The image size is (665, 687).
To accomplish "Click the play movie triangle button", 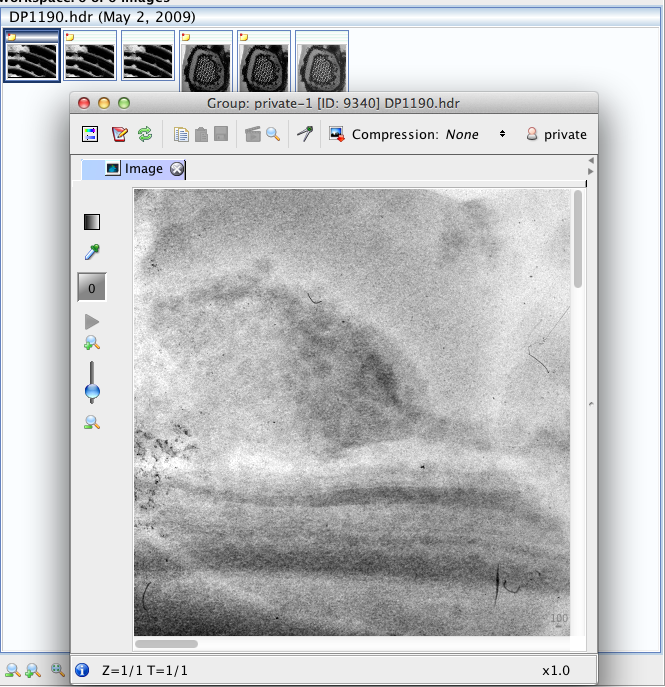I will [92, 322].
